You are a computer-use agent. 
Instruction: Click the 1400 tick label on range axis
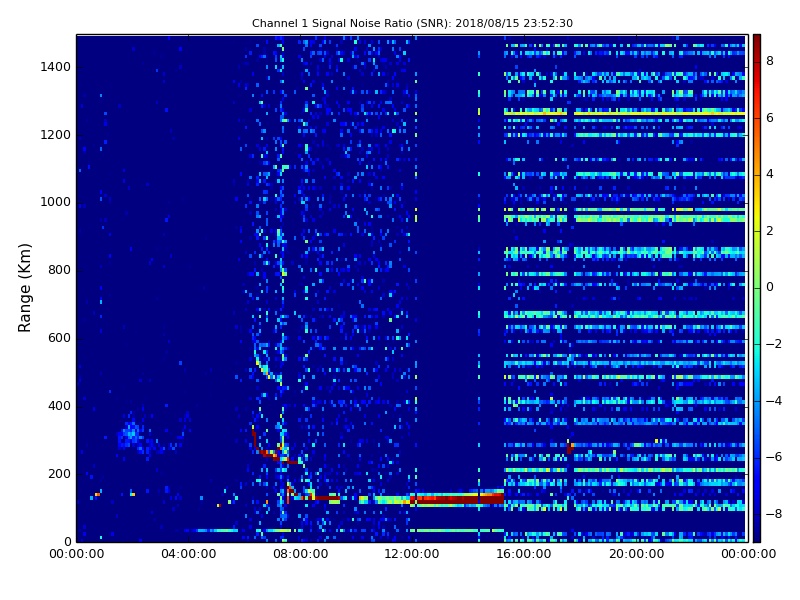(x=56, y=67)
